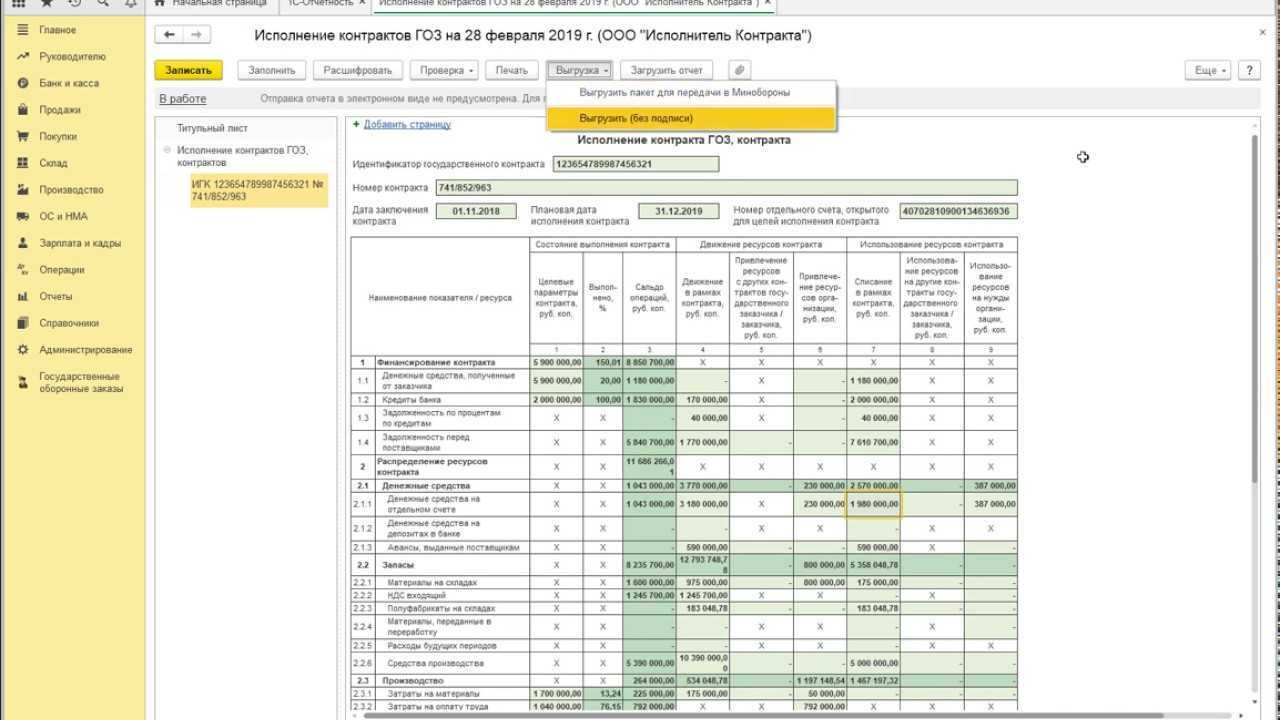This screenshot has height=720, width=1280.
Task: Select ИГК 123654789987456321 page item
Action: 258,190
